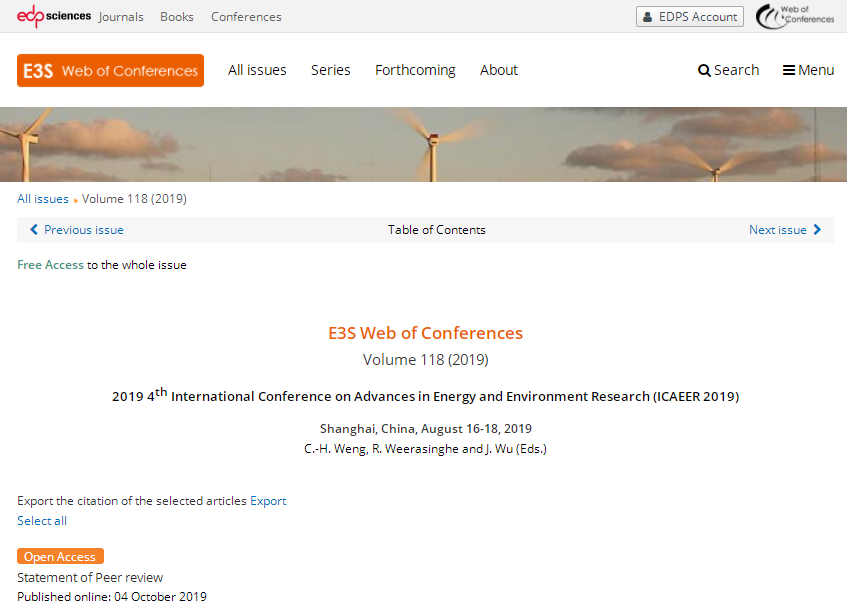Click the EDPS Account button

(690, 17)
